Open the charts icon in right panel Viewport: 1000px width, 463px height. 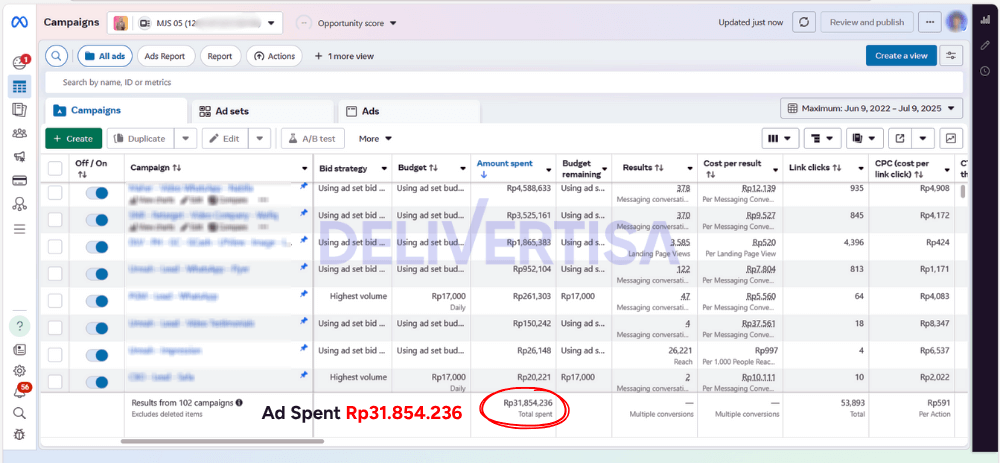(985, 20)
